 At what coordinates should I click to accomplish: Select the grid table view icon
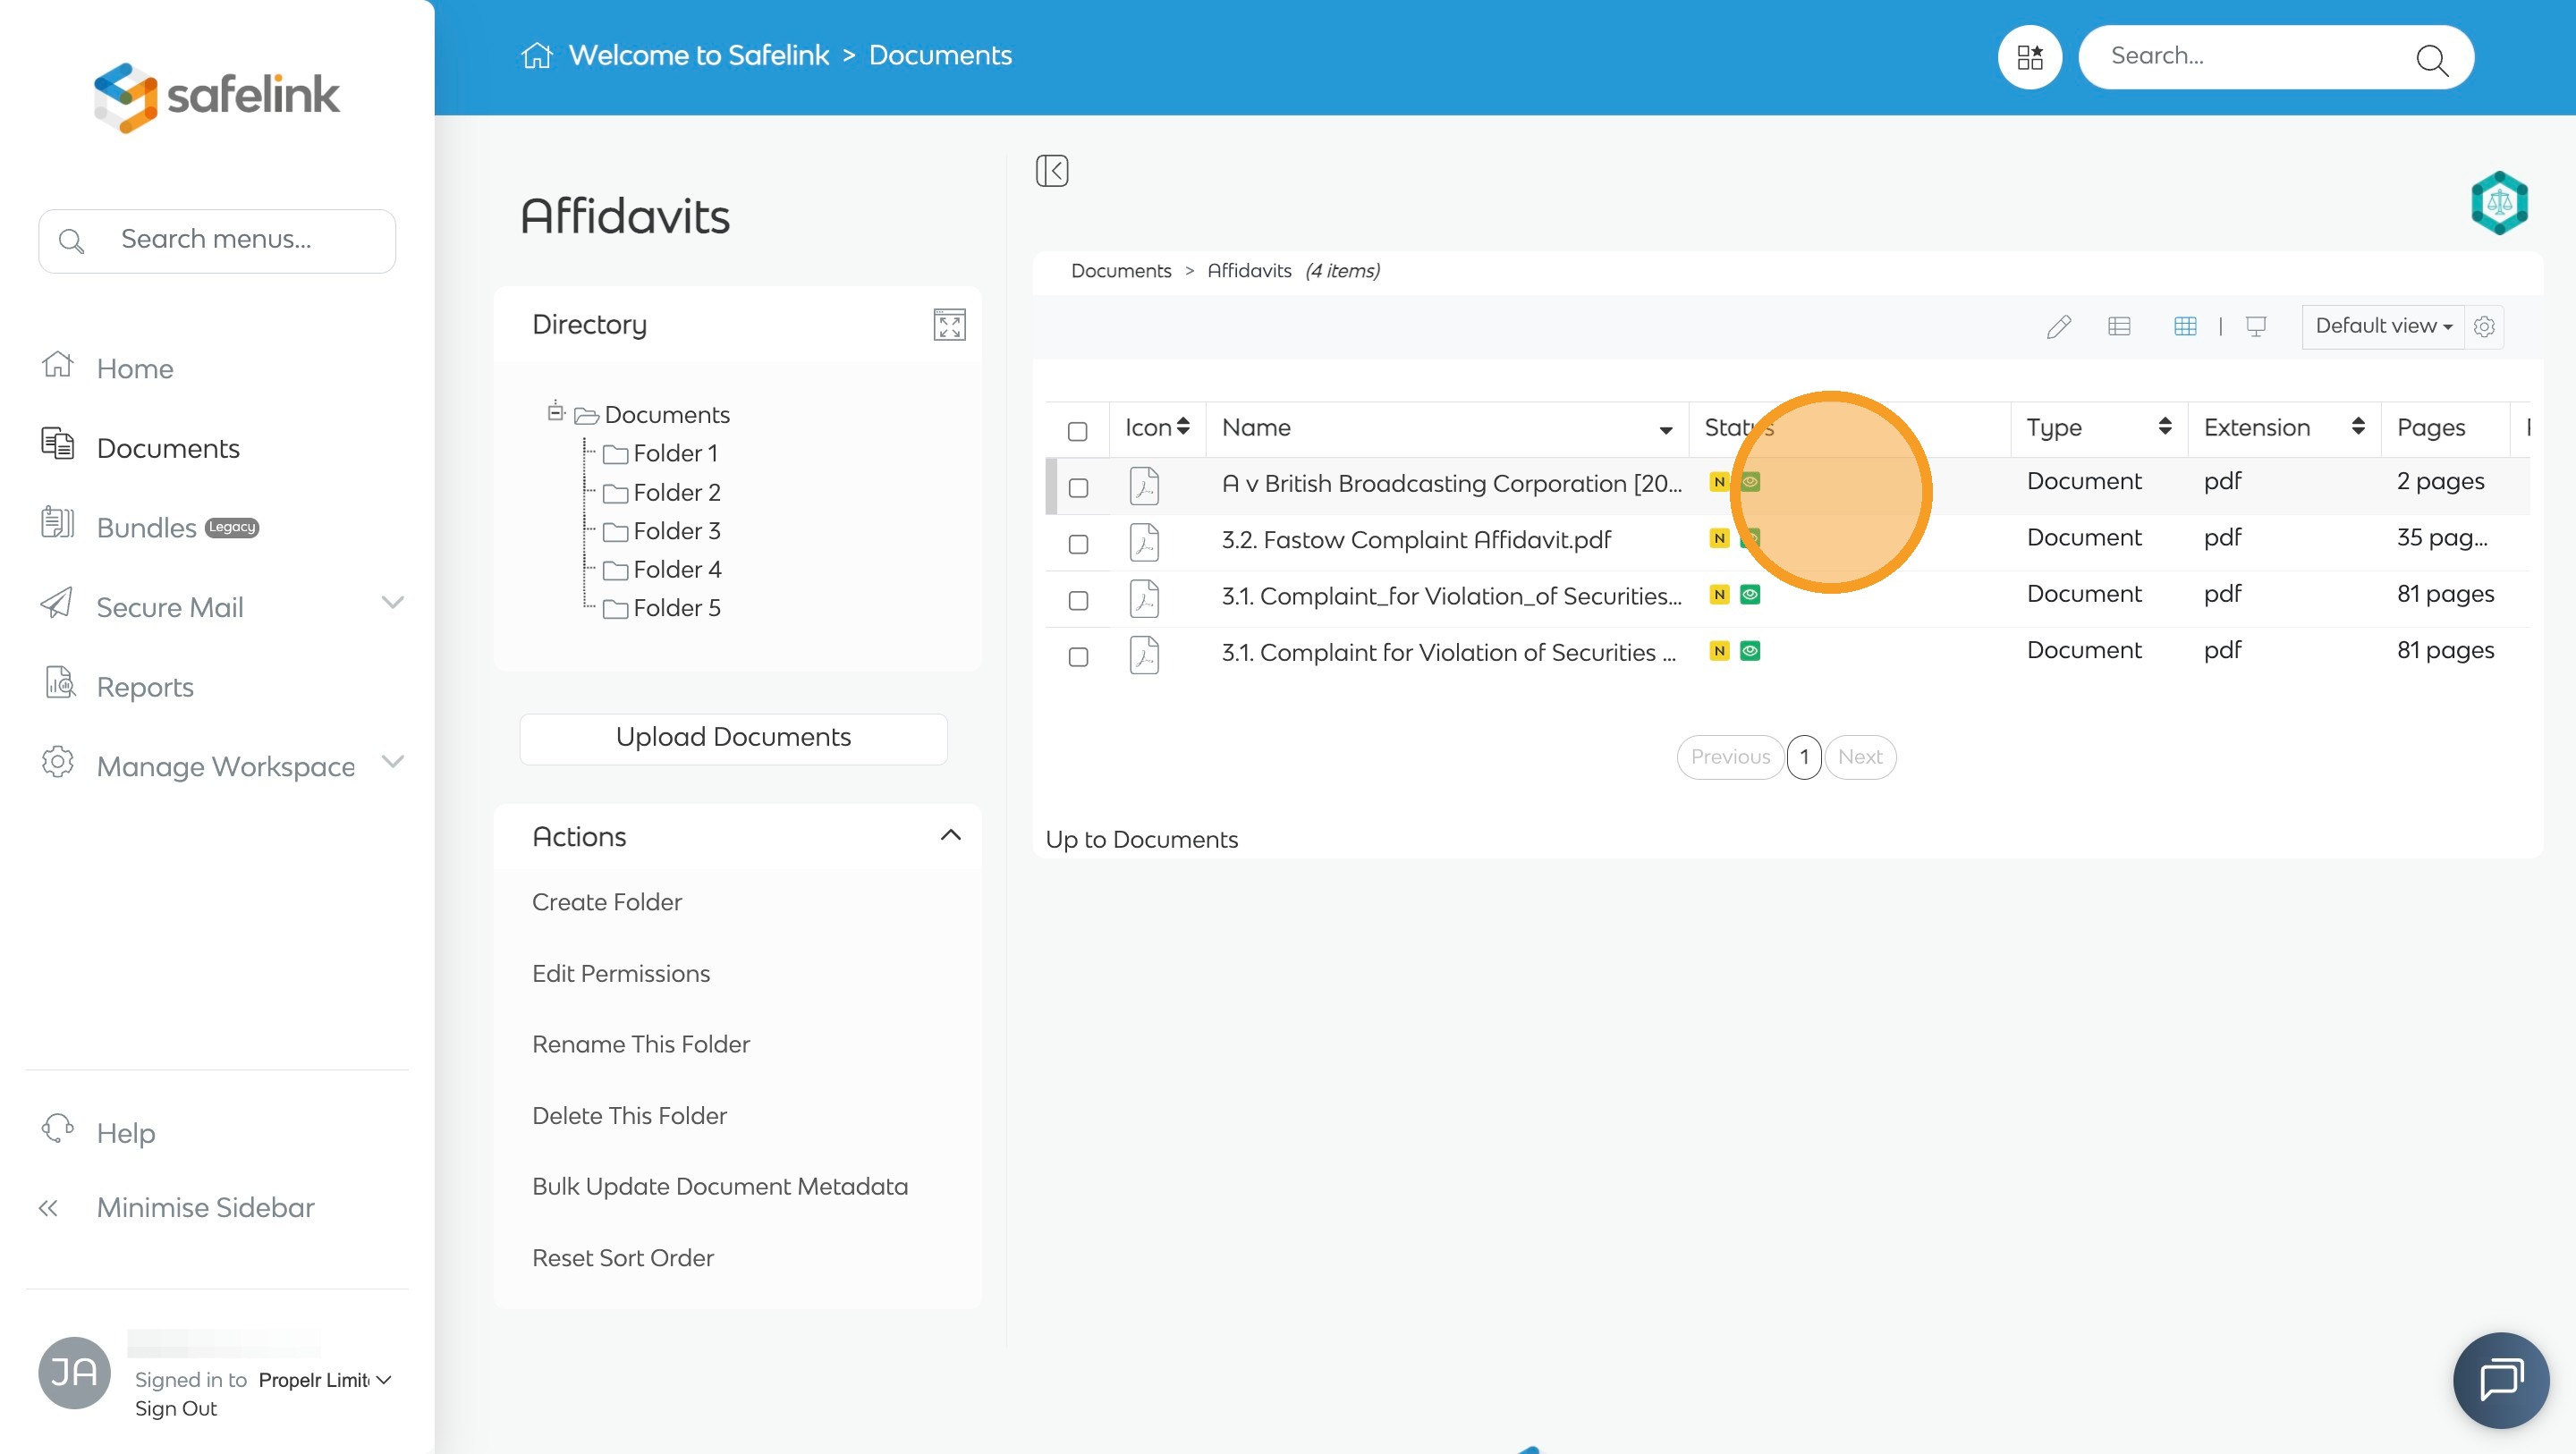[2185, 326]
